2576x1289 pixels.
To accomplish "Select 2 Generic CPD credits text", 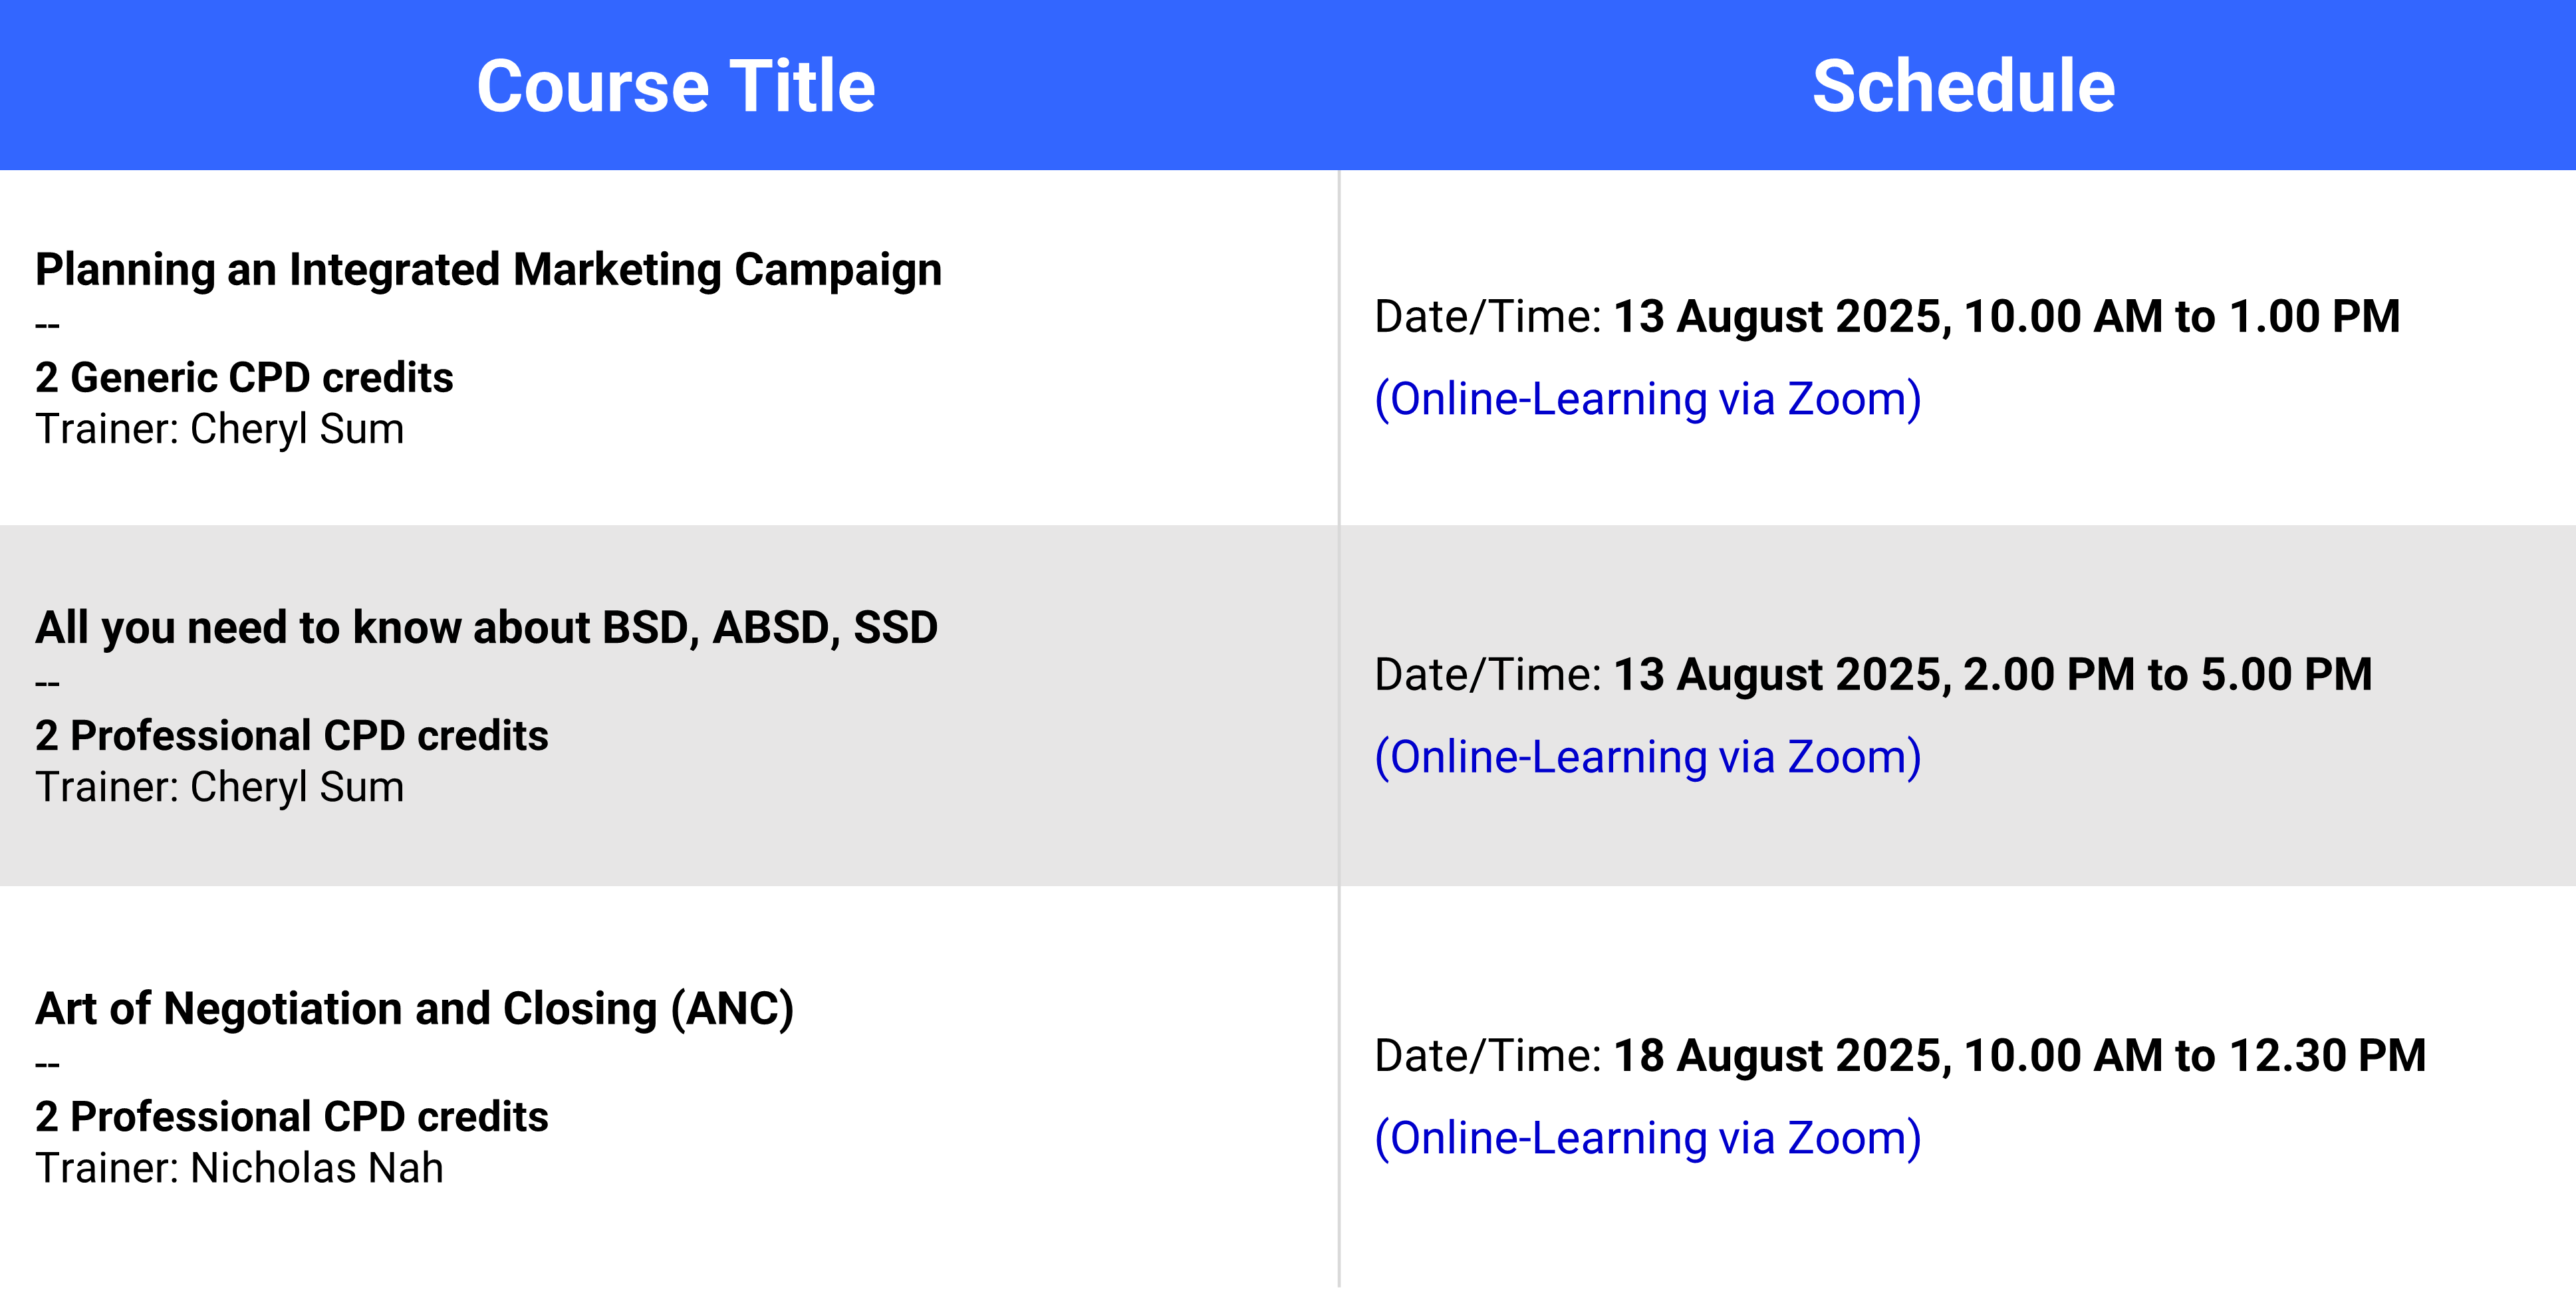I will click(244, 378).
